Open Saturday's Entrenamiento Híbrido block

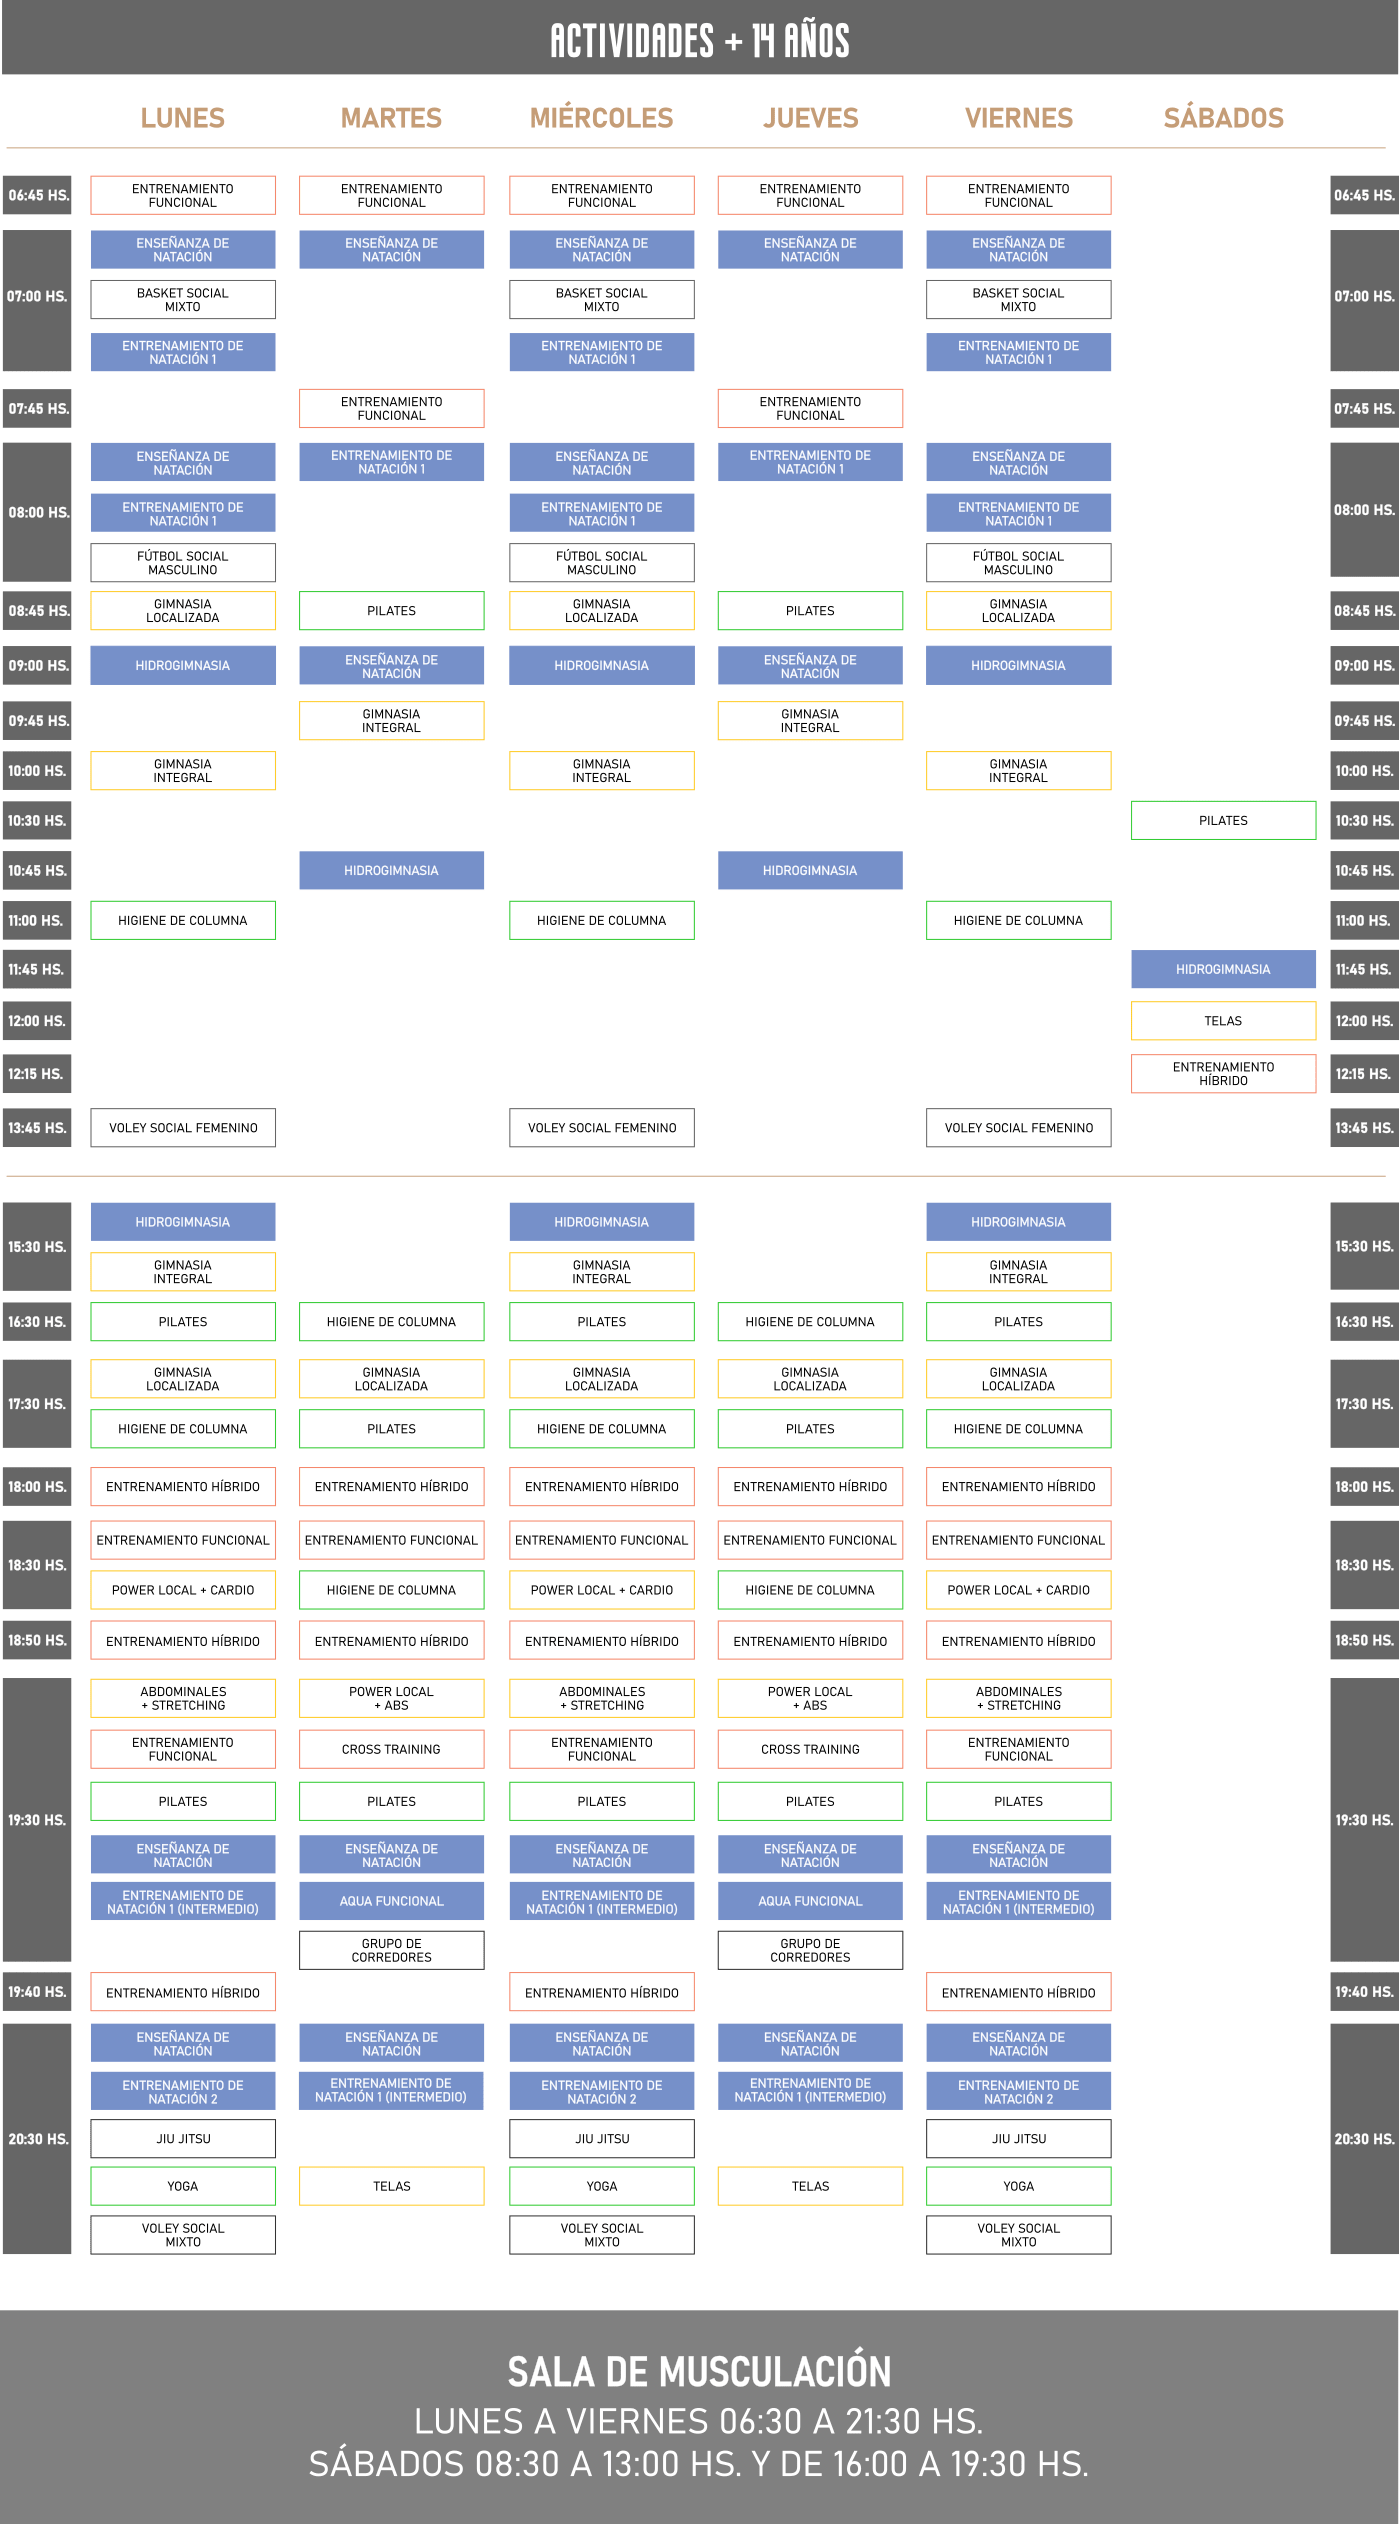(1223, 1074)
